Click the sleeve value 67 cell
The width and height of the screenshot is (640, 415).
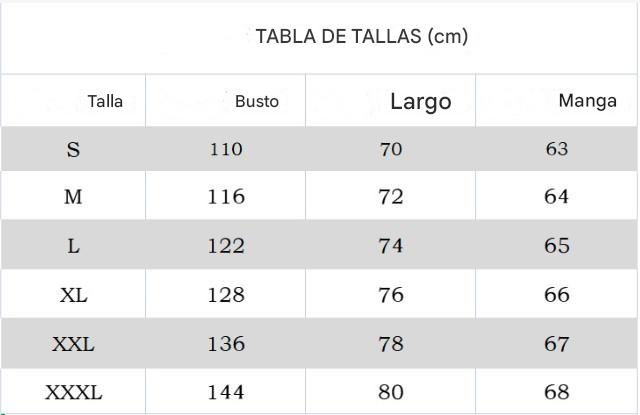pos(557,344)
